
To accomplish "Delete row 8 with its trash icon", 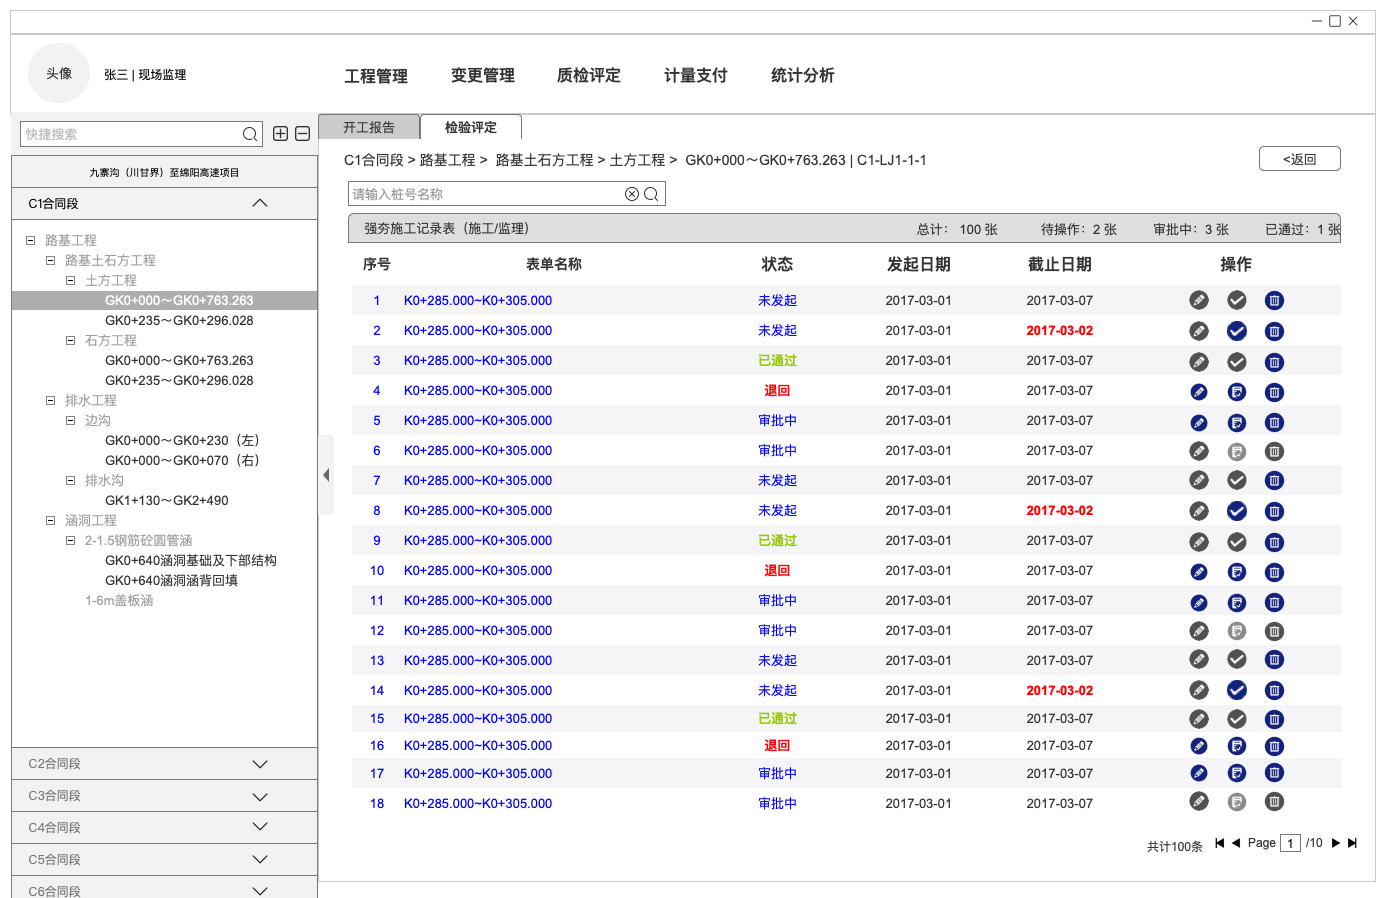I will click(1274, 511).
